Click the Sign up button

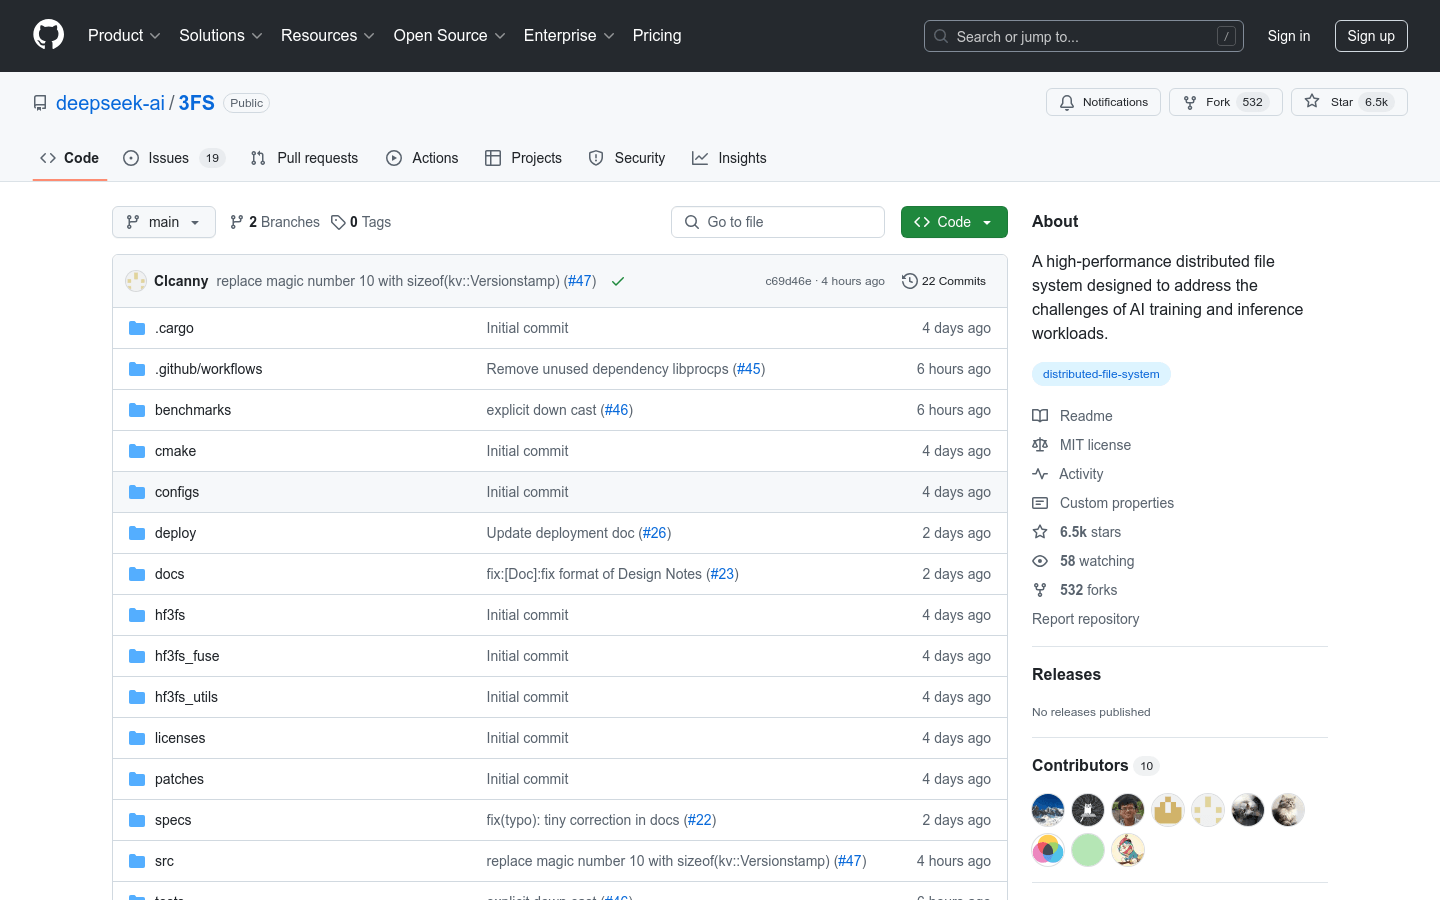tap(1371, 36)
